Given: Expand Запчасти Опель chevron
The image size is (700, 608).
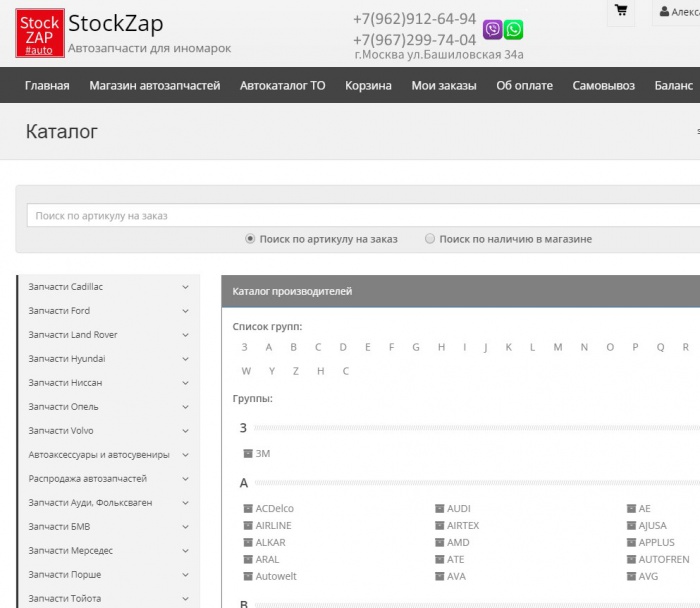Looking at the screenshot, I should point(185,407).
